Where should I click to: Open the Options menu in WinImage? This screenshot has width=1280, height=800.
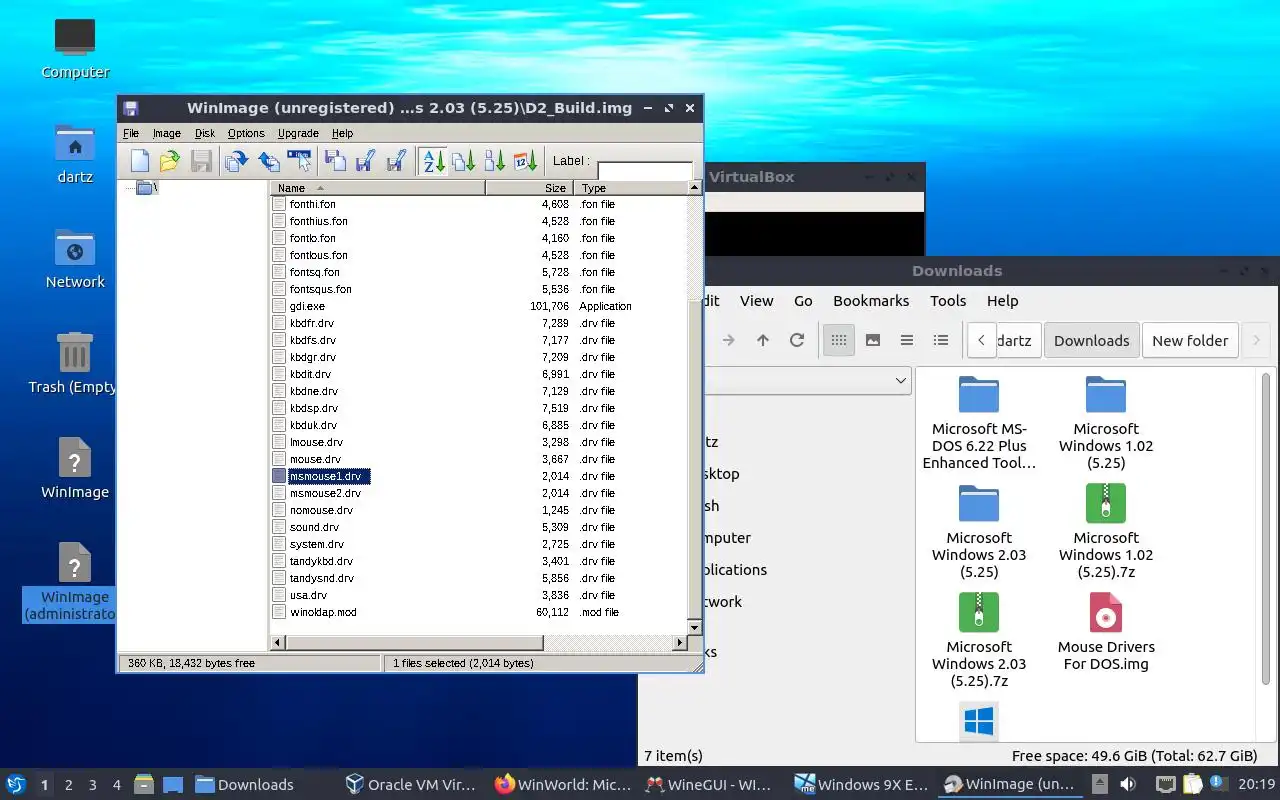click(x=246, y=133)
